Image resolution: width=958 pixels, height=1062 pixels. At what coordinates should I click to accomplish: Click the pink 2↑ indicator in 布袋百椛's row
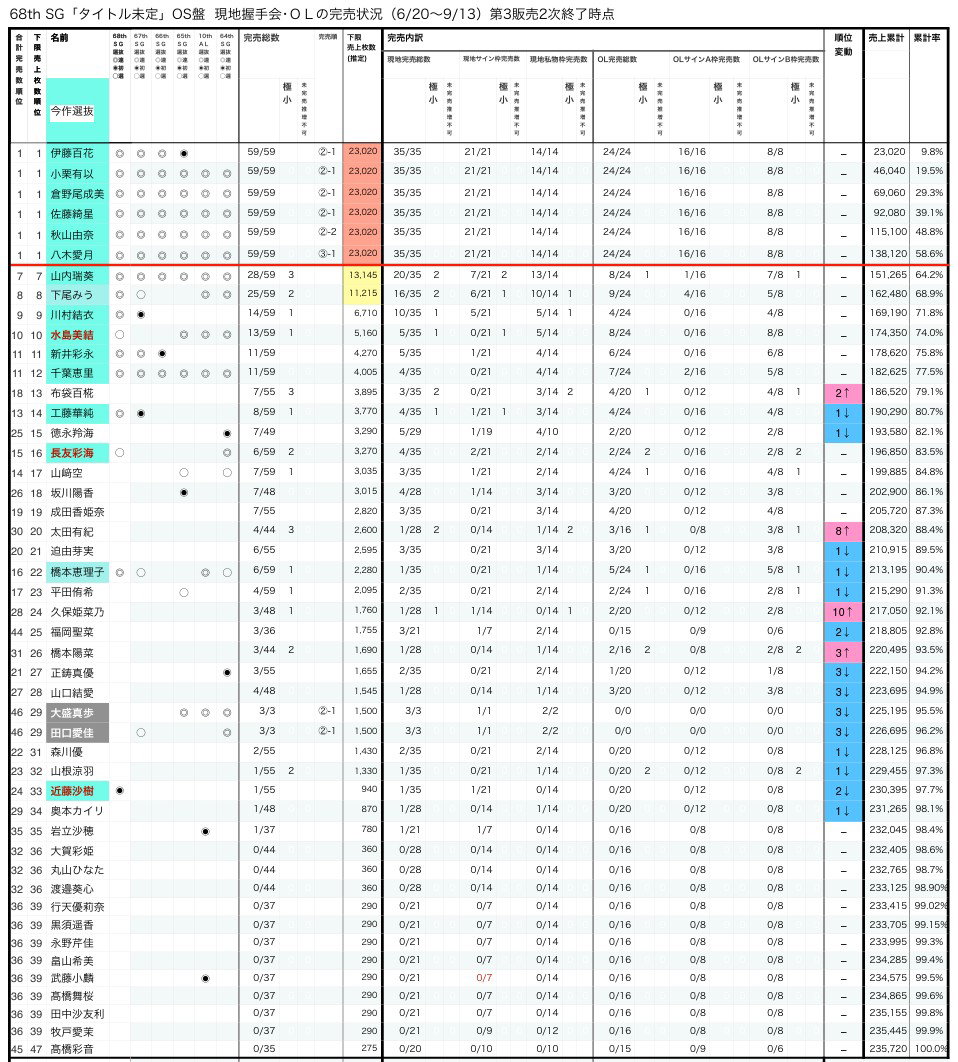point(843,393)
